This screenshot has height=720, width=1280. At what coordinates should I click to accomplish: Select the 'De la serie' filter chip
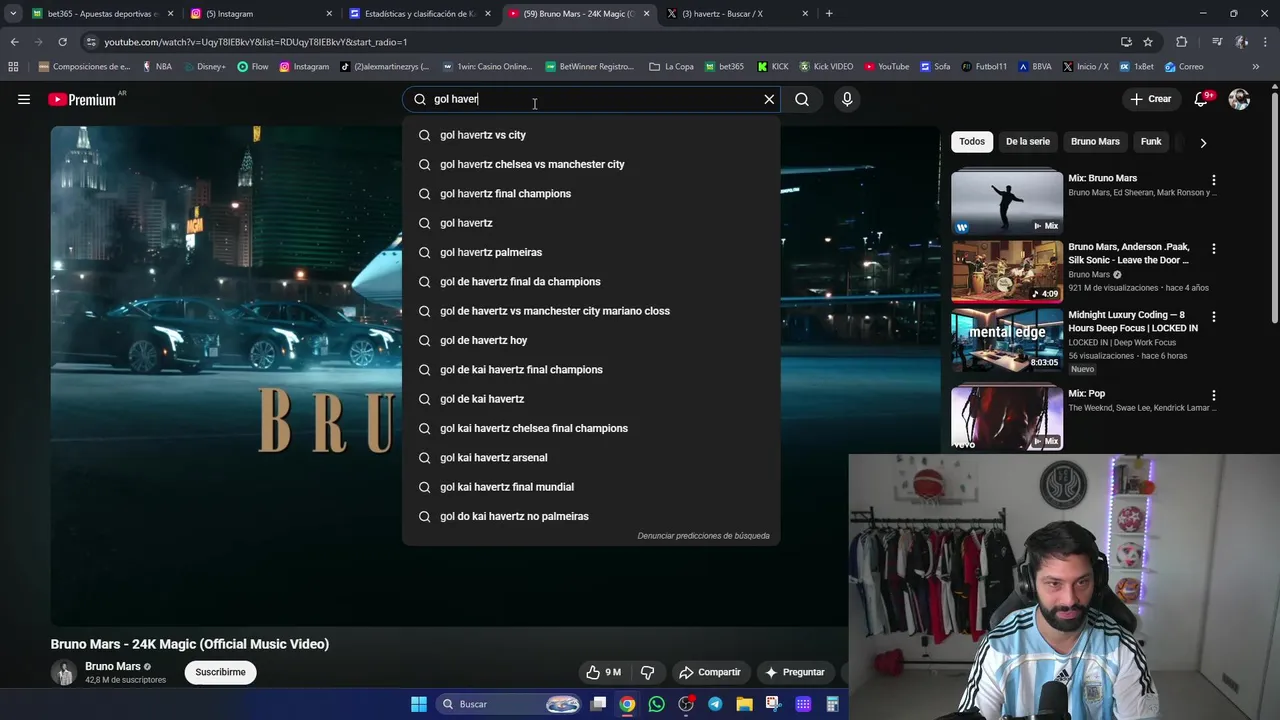coord(1027,141)
